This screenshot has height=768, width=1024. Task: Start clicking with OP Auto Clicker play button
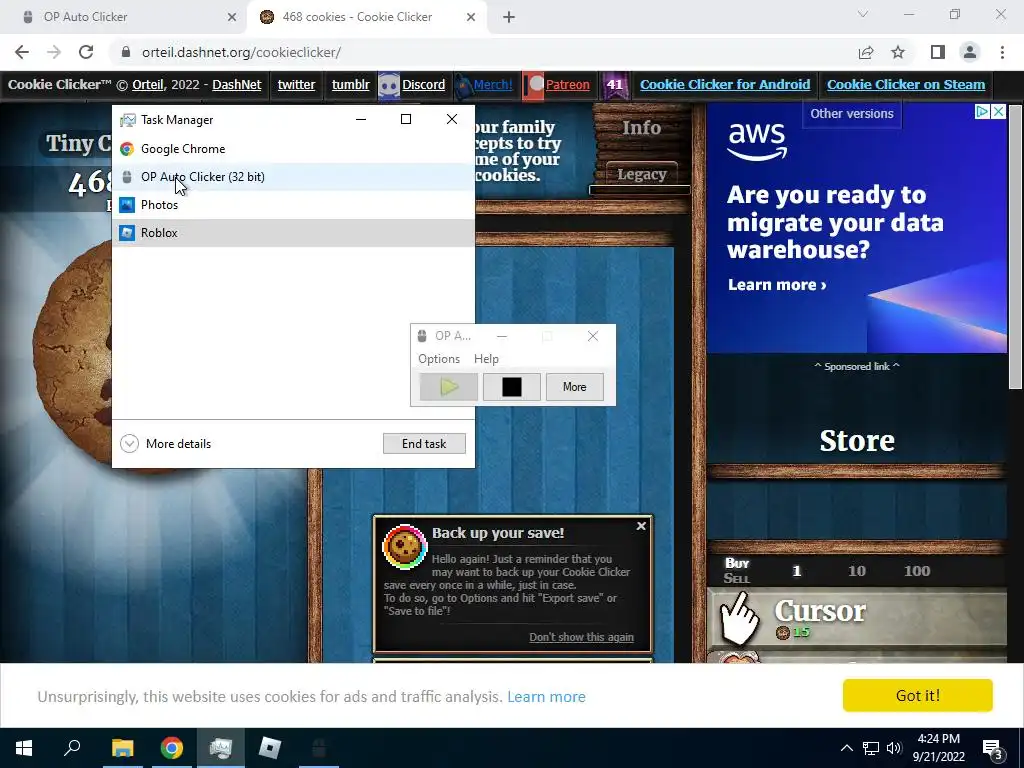click(x=449, y=387)
